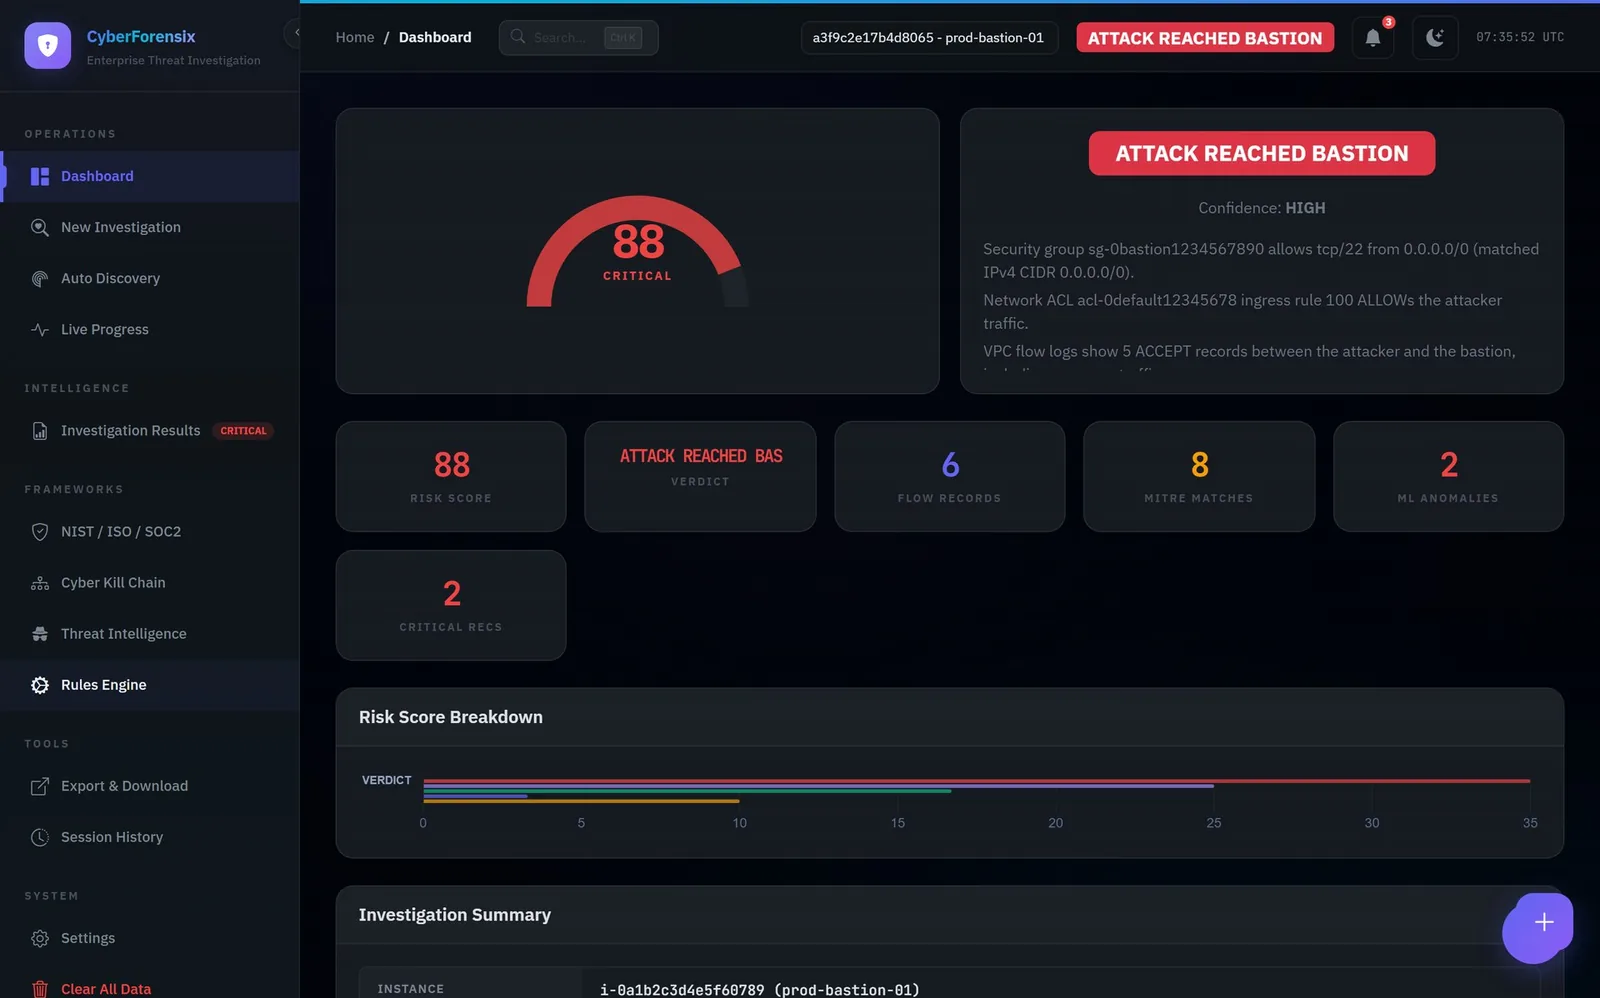Click the Risk Score Breakdown heading
The height and width of the screenshot is (998, 1600).
451,717
